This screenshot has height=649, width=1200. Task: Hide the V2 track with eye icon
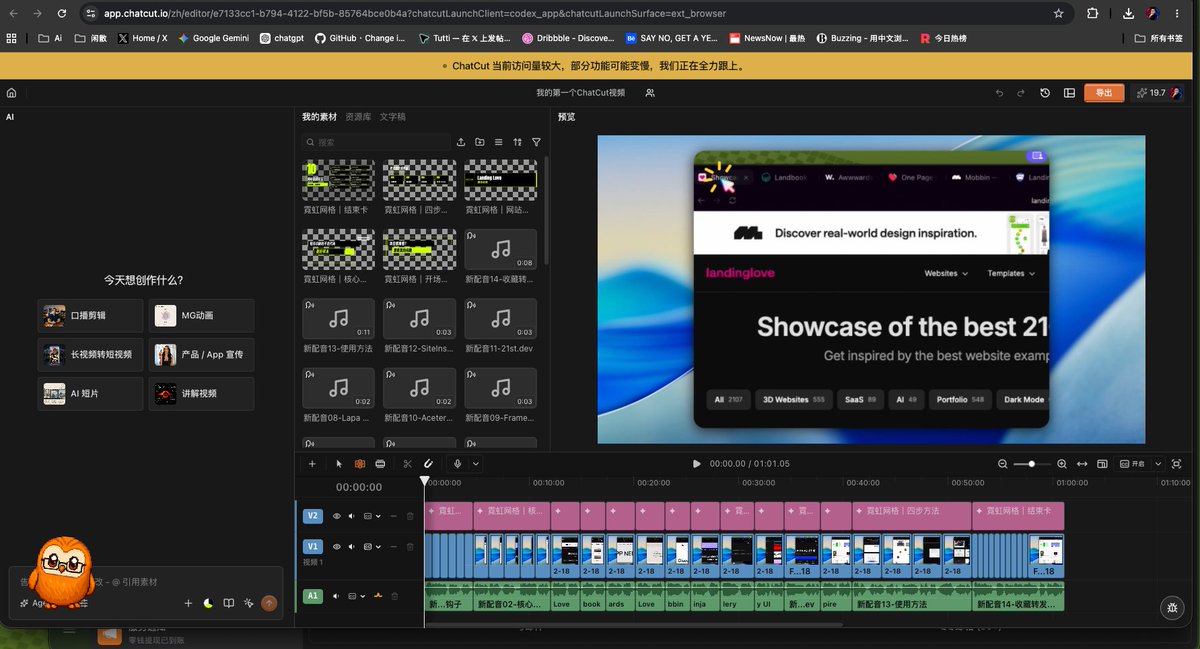[x=337, y=516]
